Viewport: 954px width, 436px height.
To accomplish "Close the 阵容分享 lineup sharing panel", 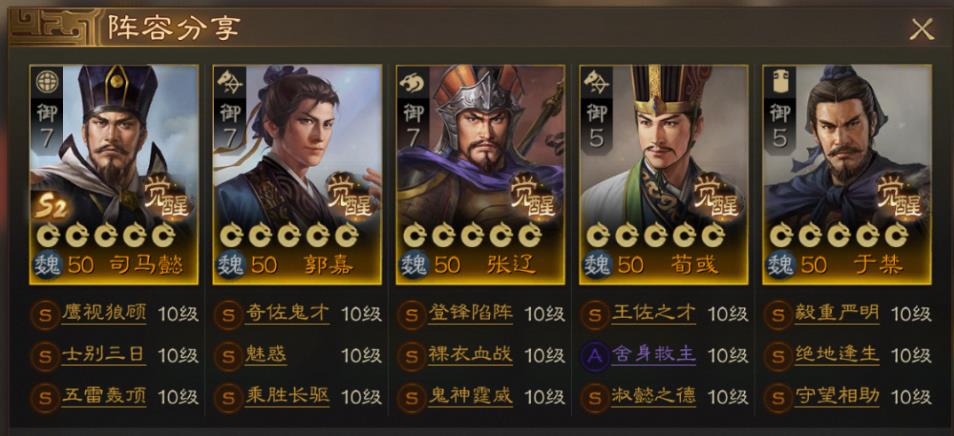I will (922, 29).
